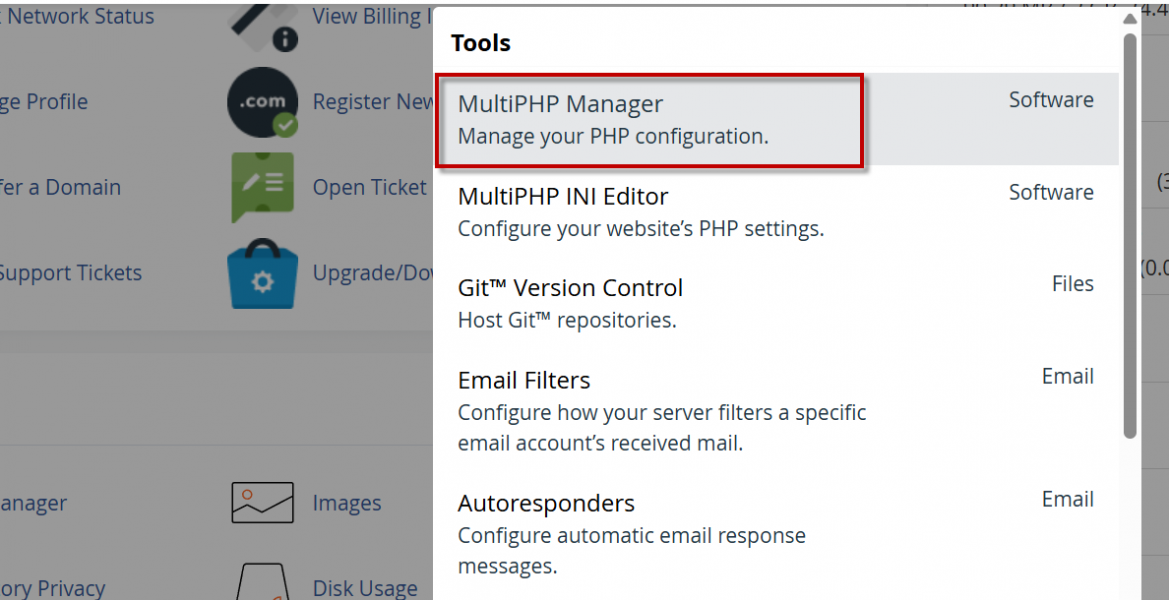Screen dimensions: 1169x600
Task: Open the Transfer a Domain link
Action: (60, 187)
